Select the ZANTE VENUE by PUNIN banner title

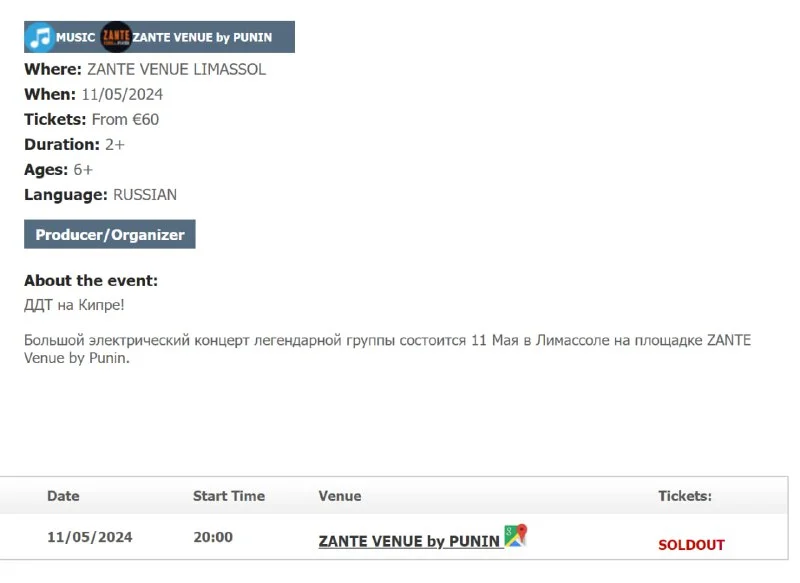click(202, 38)
